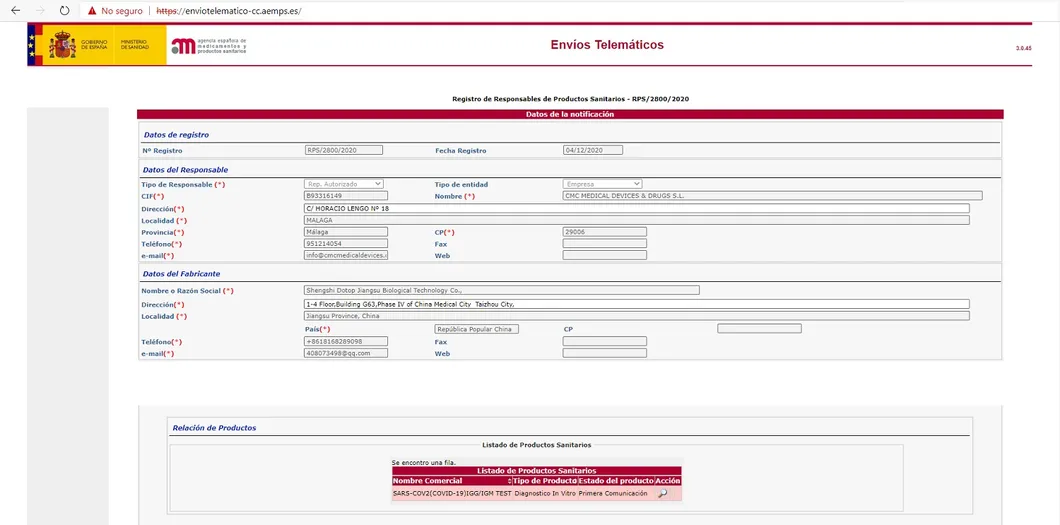Screen dimensions: 1060x525
Task: Click the Estado del producto column header
Action: (x=615, y=481)
